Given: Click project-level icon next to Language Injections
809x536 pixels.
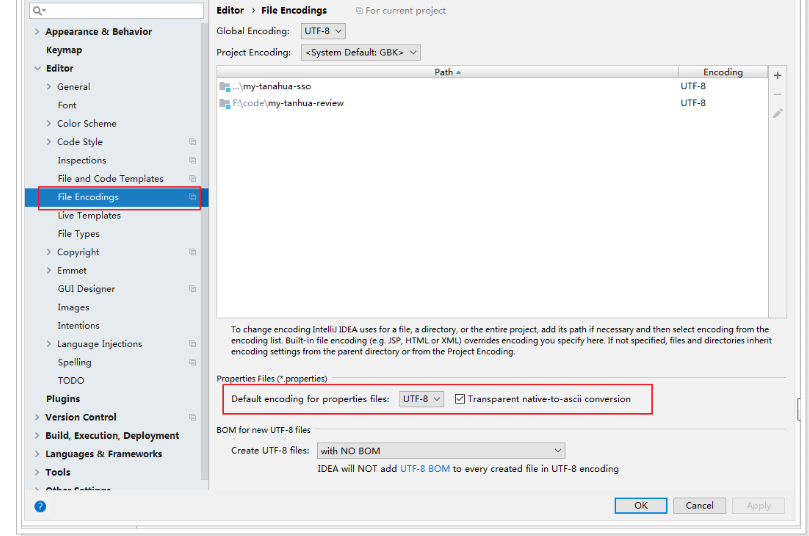Looking at the screenshot, I should click(x=192, y=344).
